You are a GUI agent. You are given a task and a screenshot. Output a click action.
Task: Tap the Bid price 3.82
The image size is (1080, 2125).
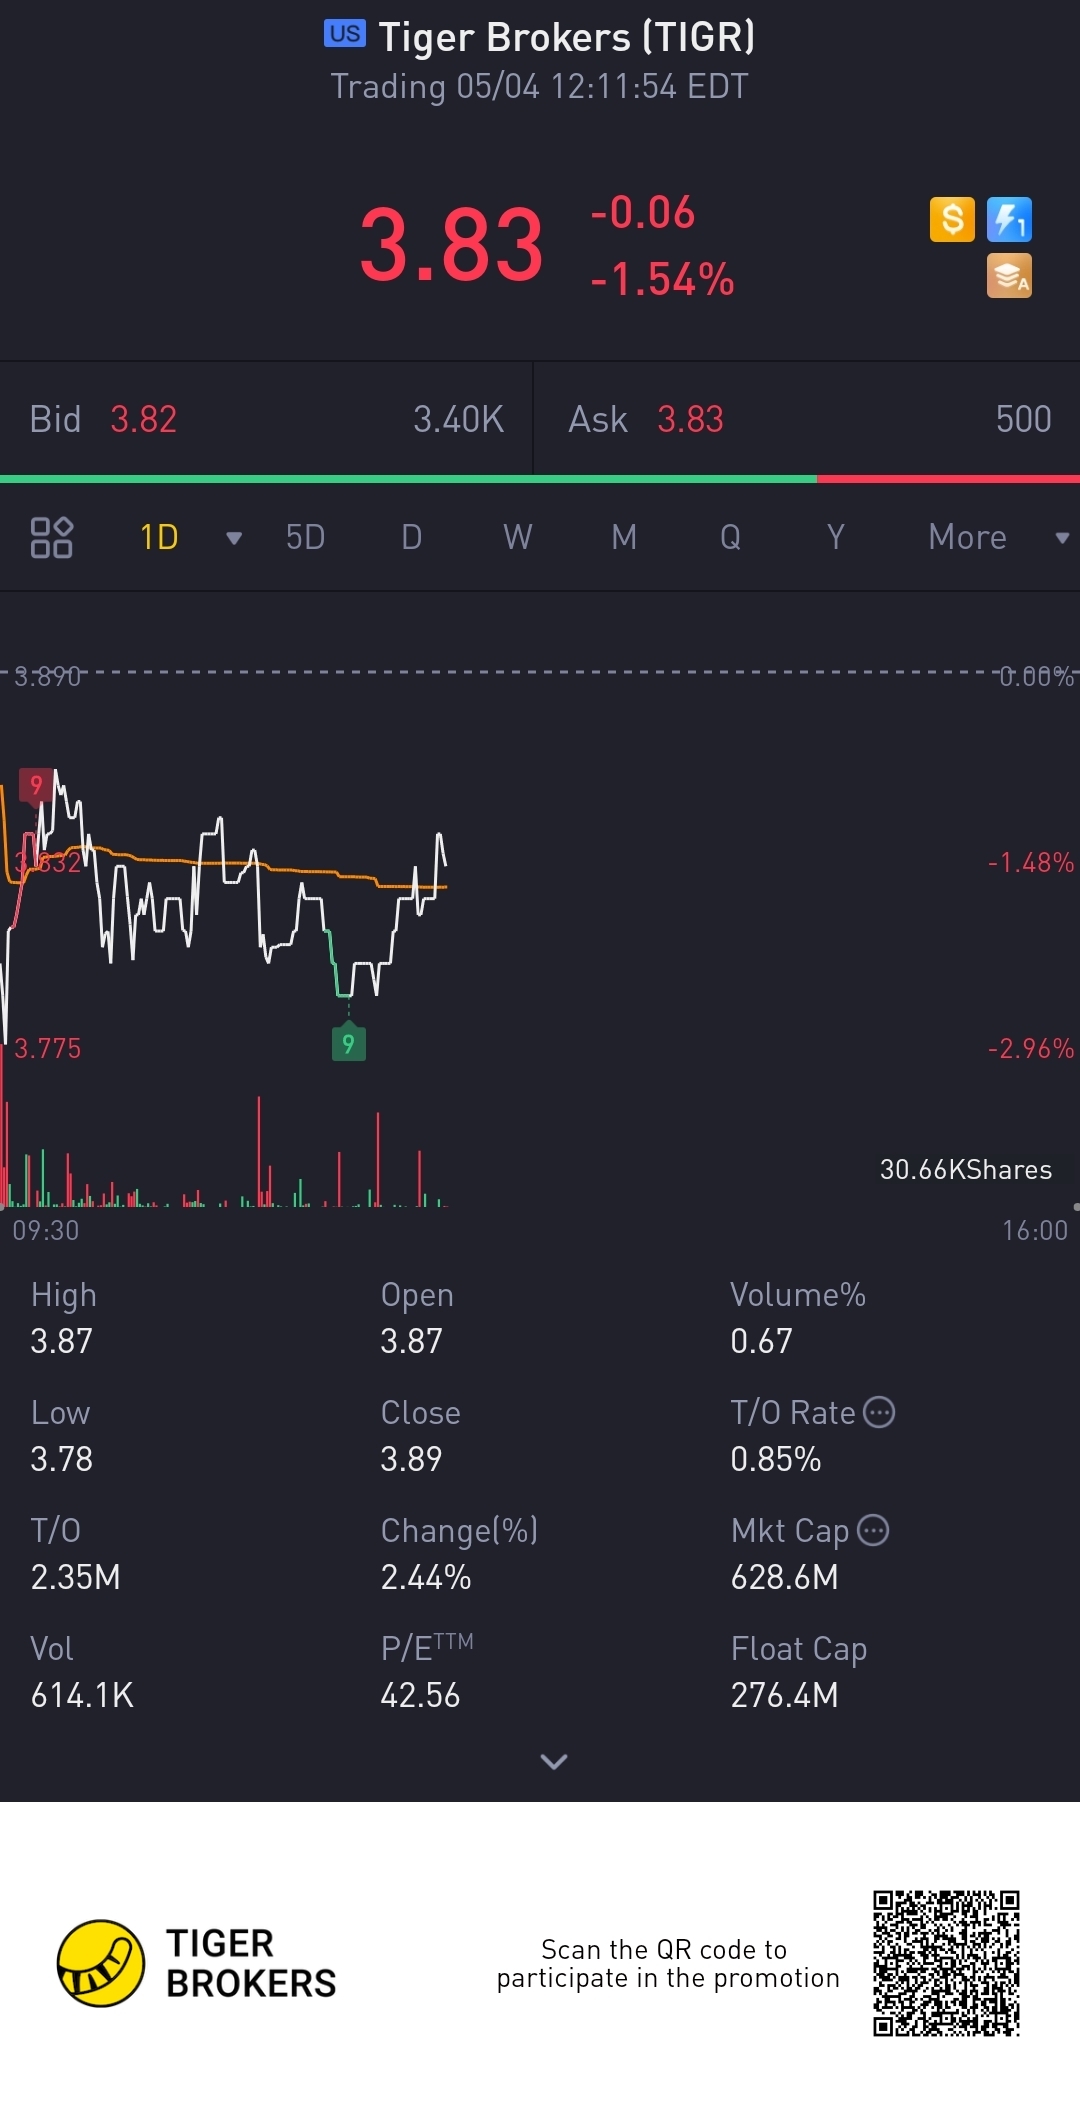coord(143,419)
